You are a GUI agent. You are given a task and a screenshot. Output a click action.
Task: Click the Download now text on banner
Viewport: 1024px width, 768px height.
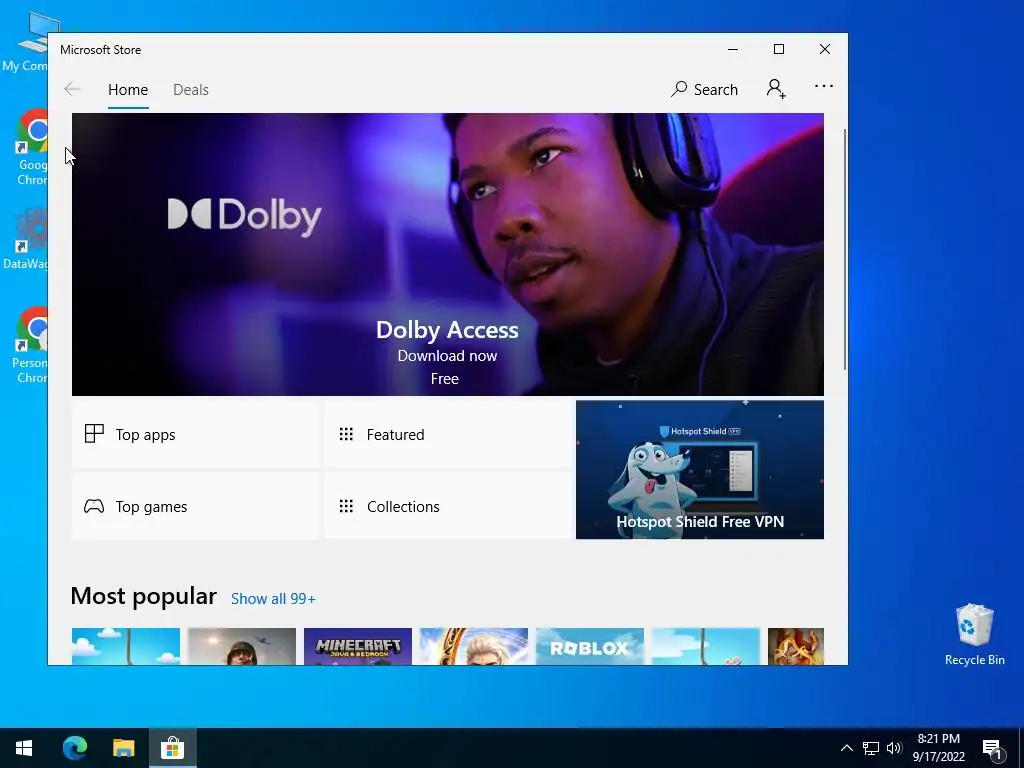click(x=447, y=356)
